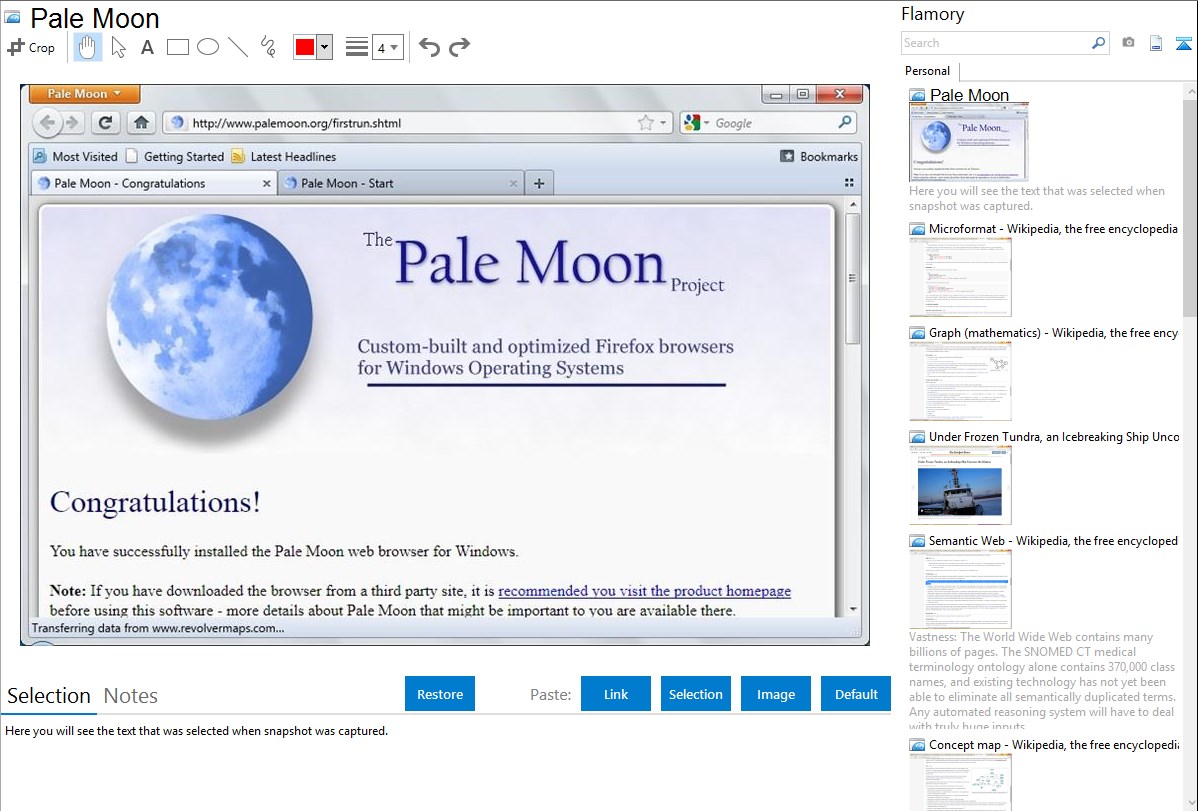Open the line width dropdown showing 4

pos(387,48)
